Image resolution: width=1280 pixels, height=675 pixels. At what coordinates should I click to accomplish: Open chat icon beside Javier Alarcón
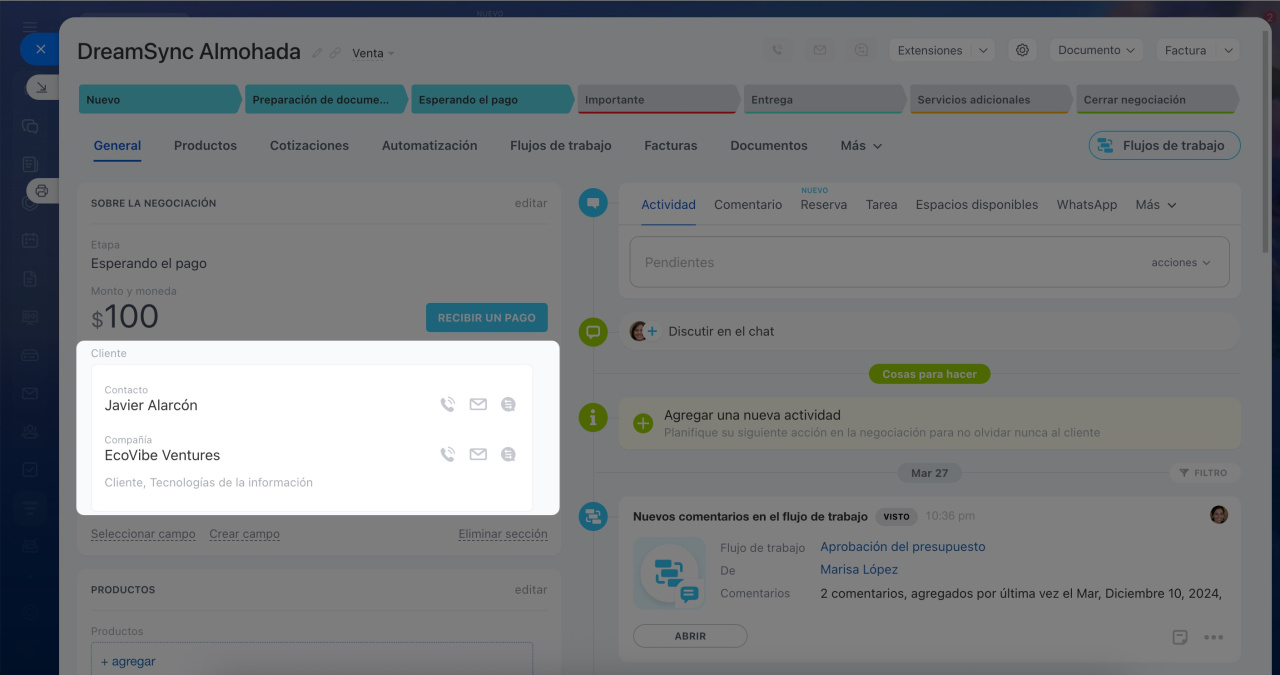point(508,405)
